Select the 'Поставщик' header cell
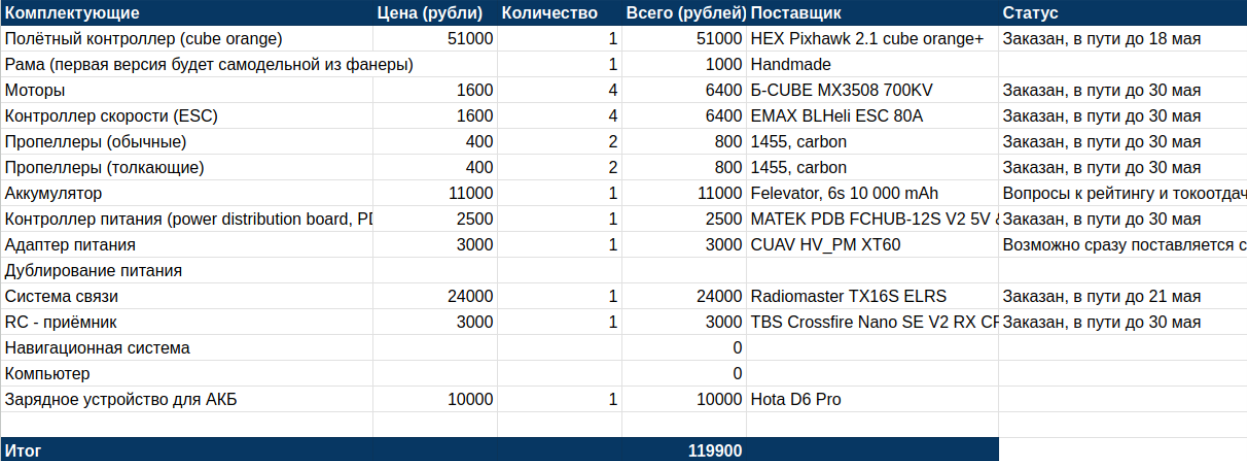 tap(872, 13)
